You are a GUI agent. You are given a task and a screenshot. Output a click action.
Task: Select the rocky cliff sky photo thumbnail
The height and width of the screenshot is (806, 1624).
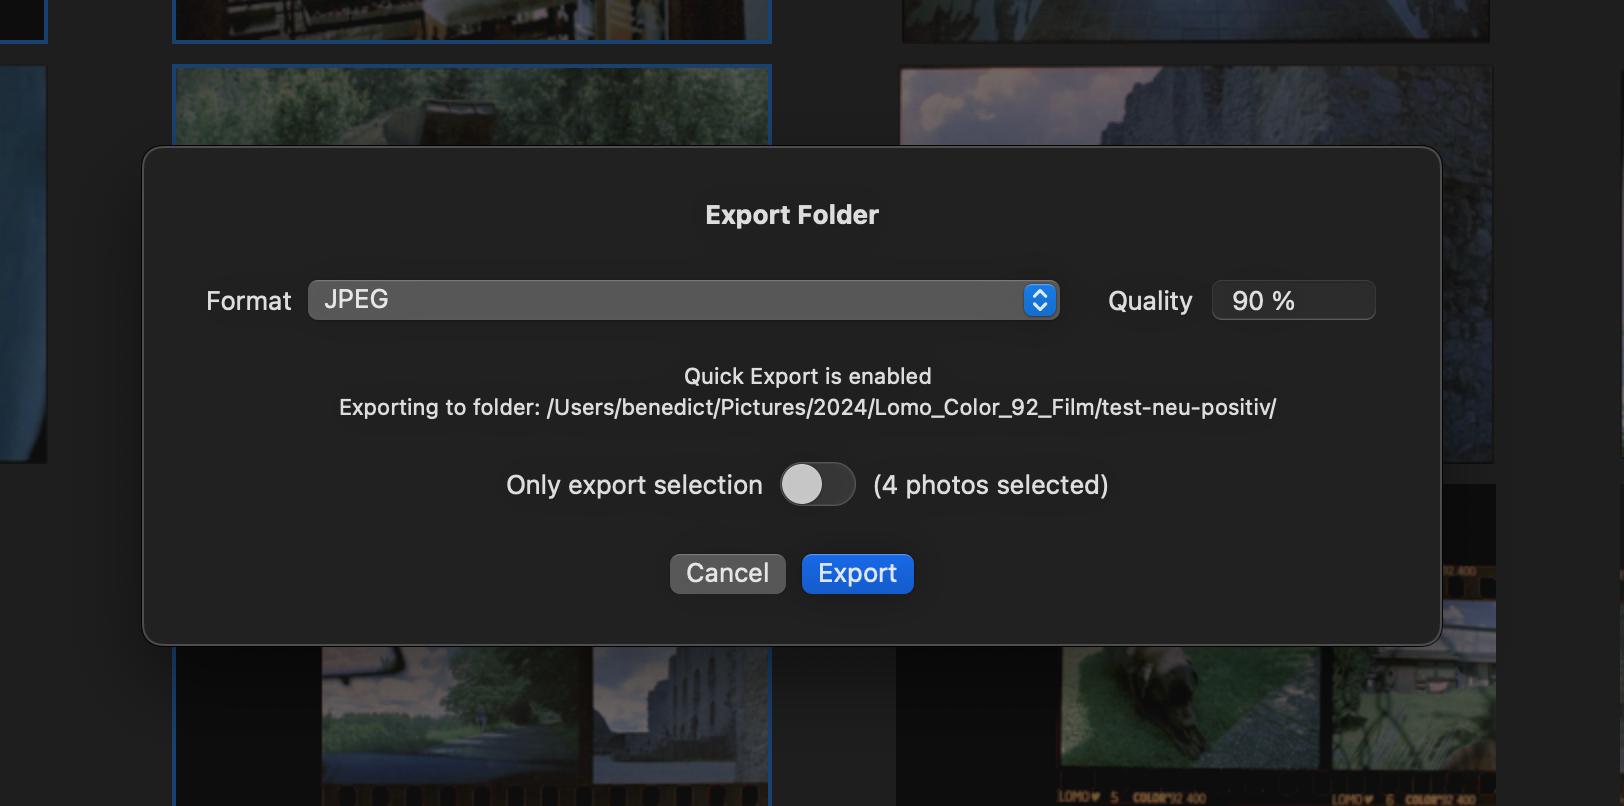(x=1196, y=106)
